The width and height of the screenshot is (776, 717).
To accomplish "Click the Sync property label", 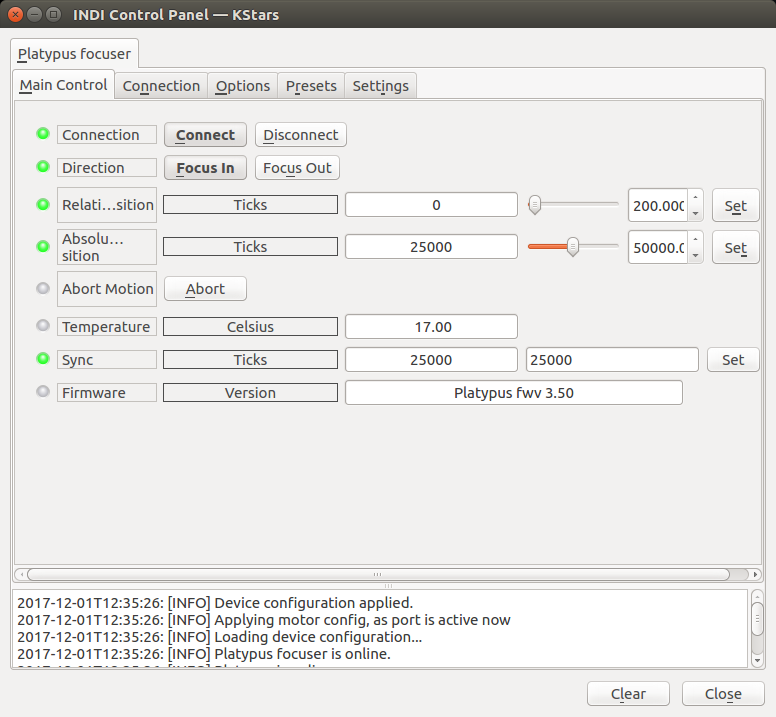I will click(x=107, y=360).
